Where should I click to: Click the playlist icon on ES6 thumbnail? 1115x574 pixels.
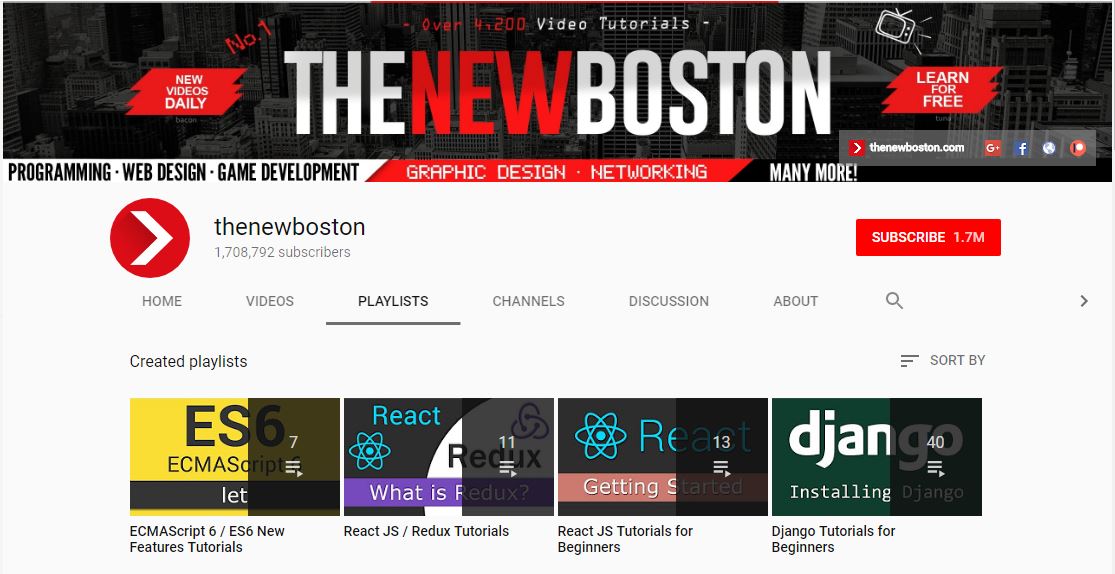coord(294,468)
